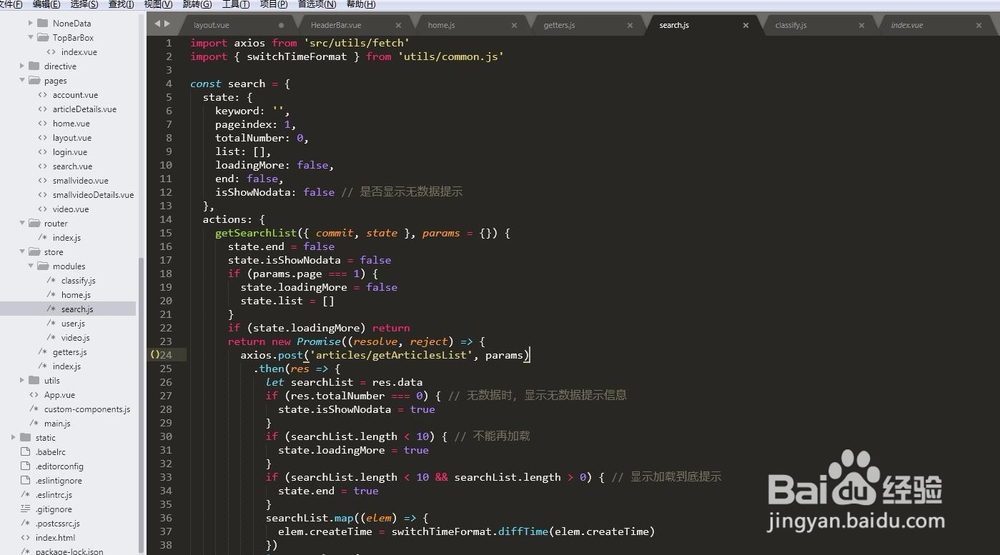Click the isShowNodata state property on line 12

(253, 192)
